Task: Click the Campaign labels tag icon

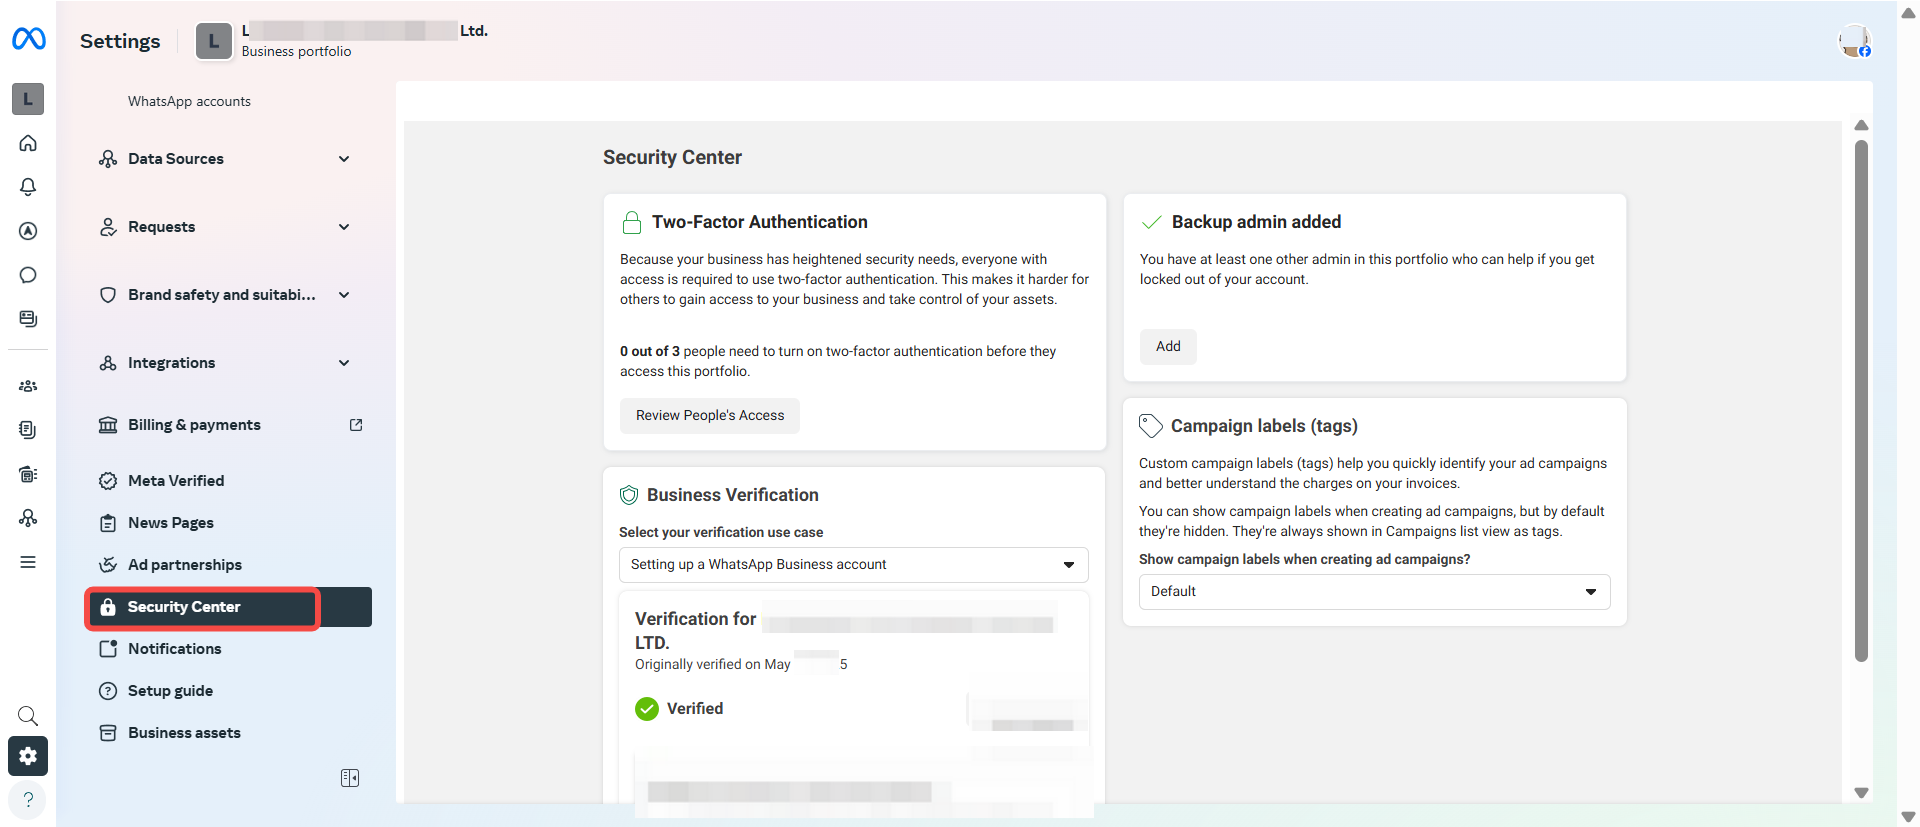Action: click(x=1151, y=426)
